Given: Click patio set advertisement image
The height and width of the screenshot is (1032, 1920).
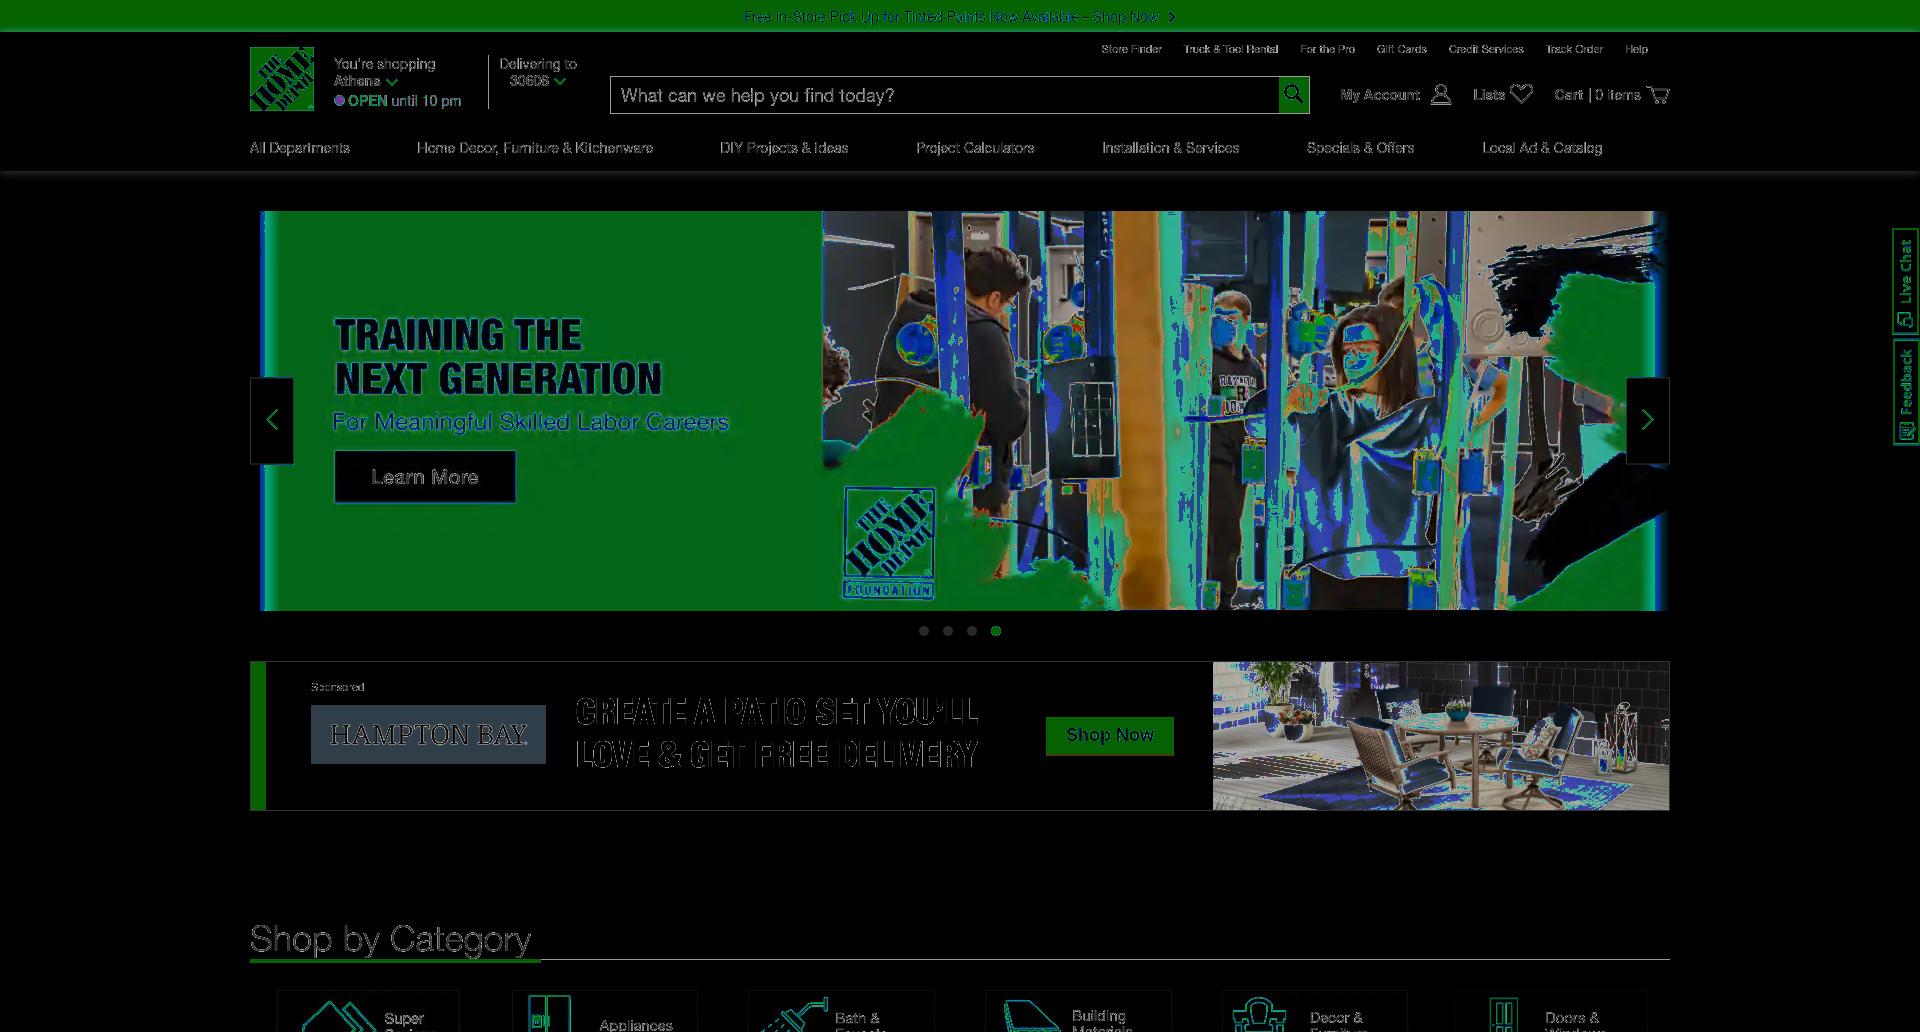Looking at the screenshot, I should pos(1441,736).
